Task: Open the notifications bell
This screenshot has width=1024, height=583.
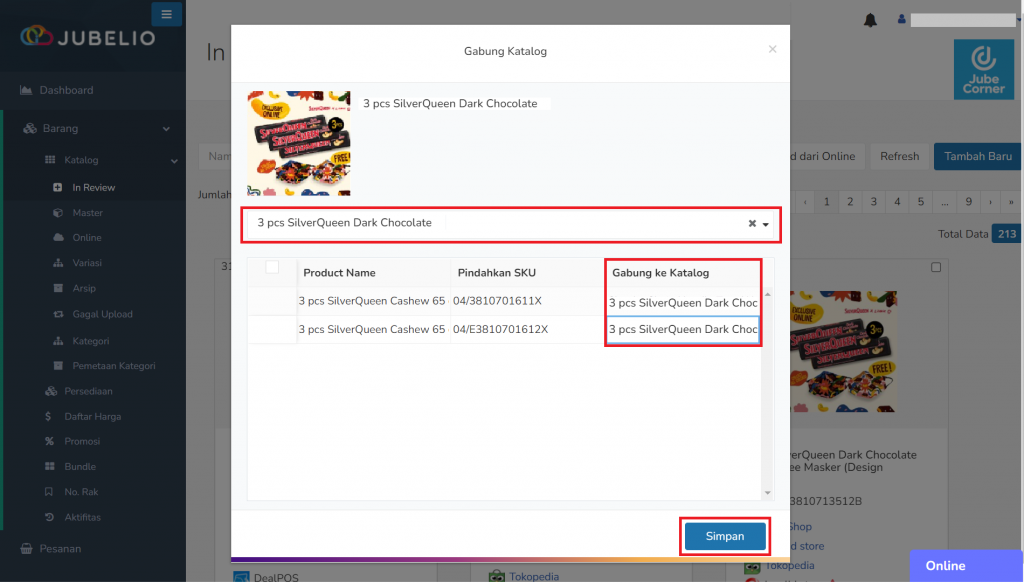Action: [x=870, y=20]
